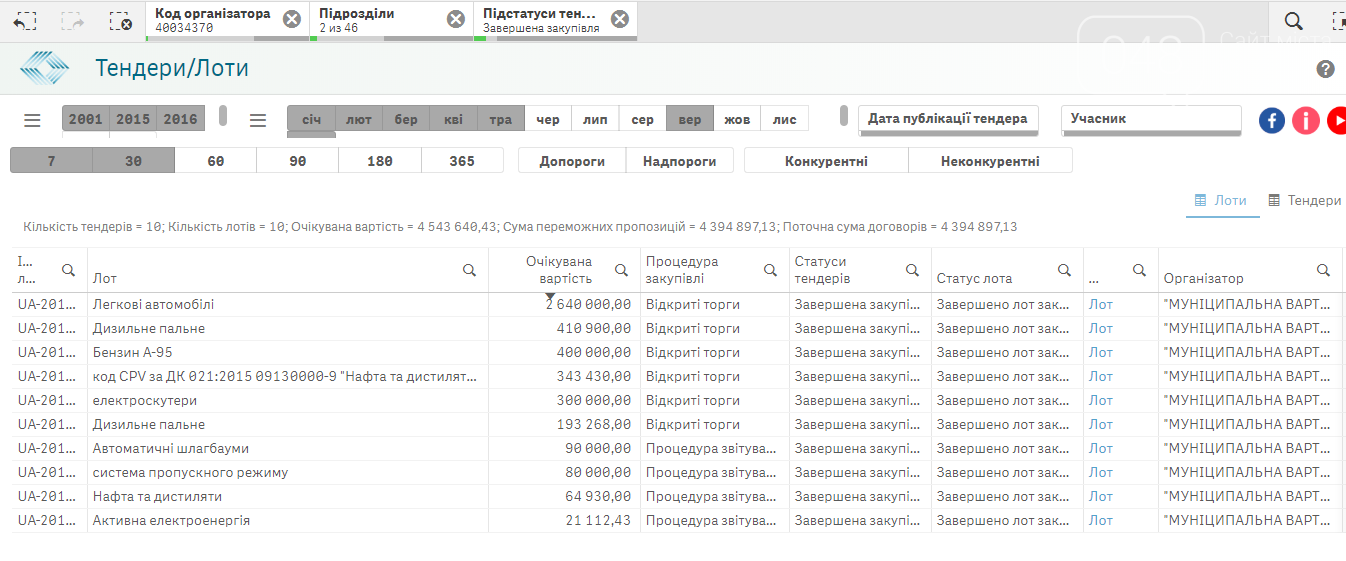This screenshot has width=1346, height=561.
Task: Sort by Очікувана вартість column header
Action: (559, 270)
